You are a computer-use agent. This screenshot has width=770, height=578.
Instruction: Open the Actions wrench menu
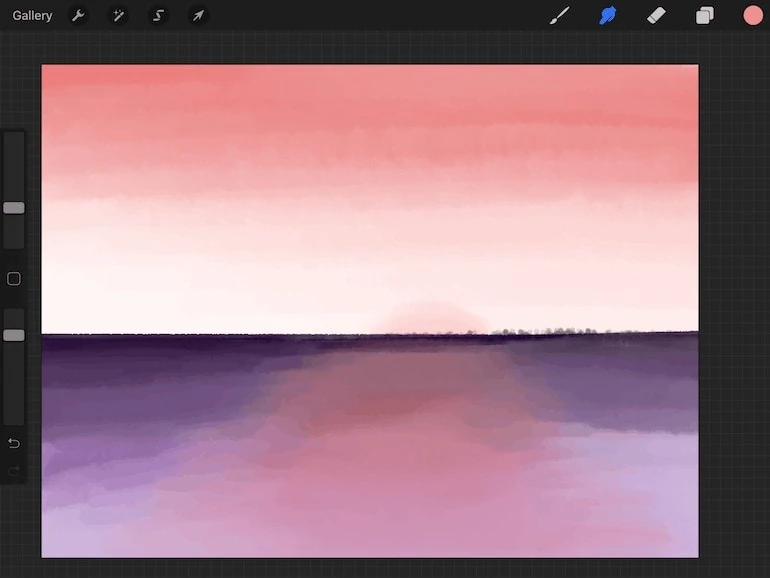tap(78, 16)
